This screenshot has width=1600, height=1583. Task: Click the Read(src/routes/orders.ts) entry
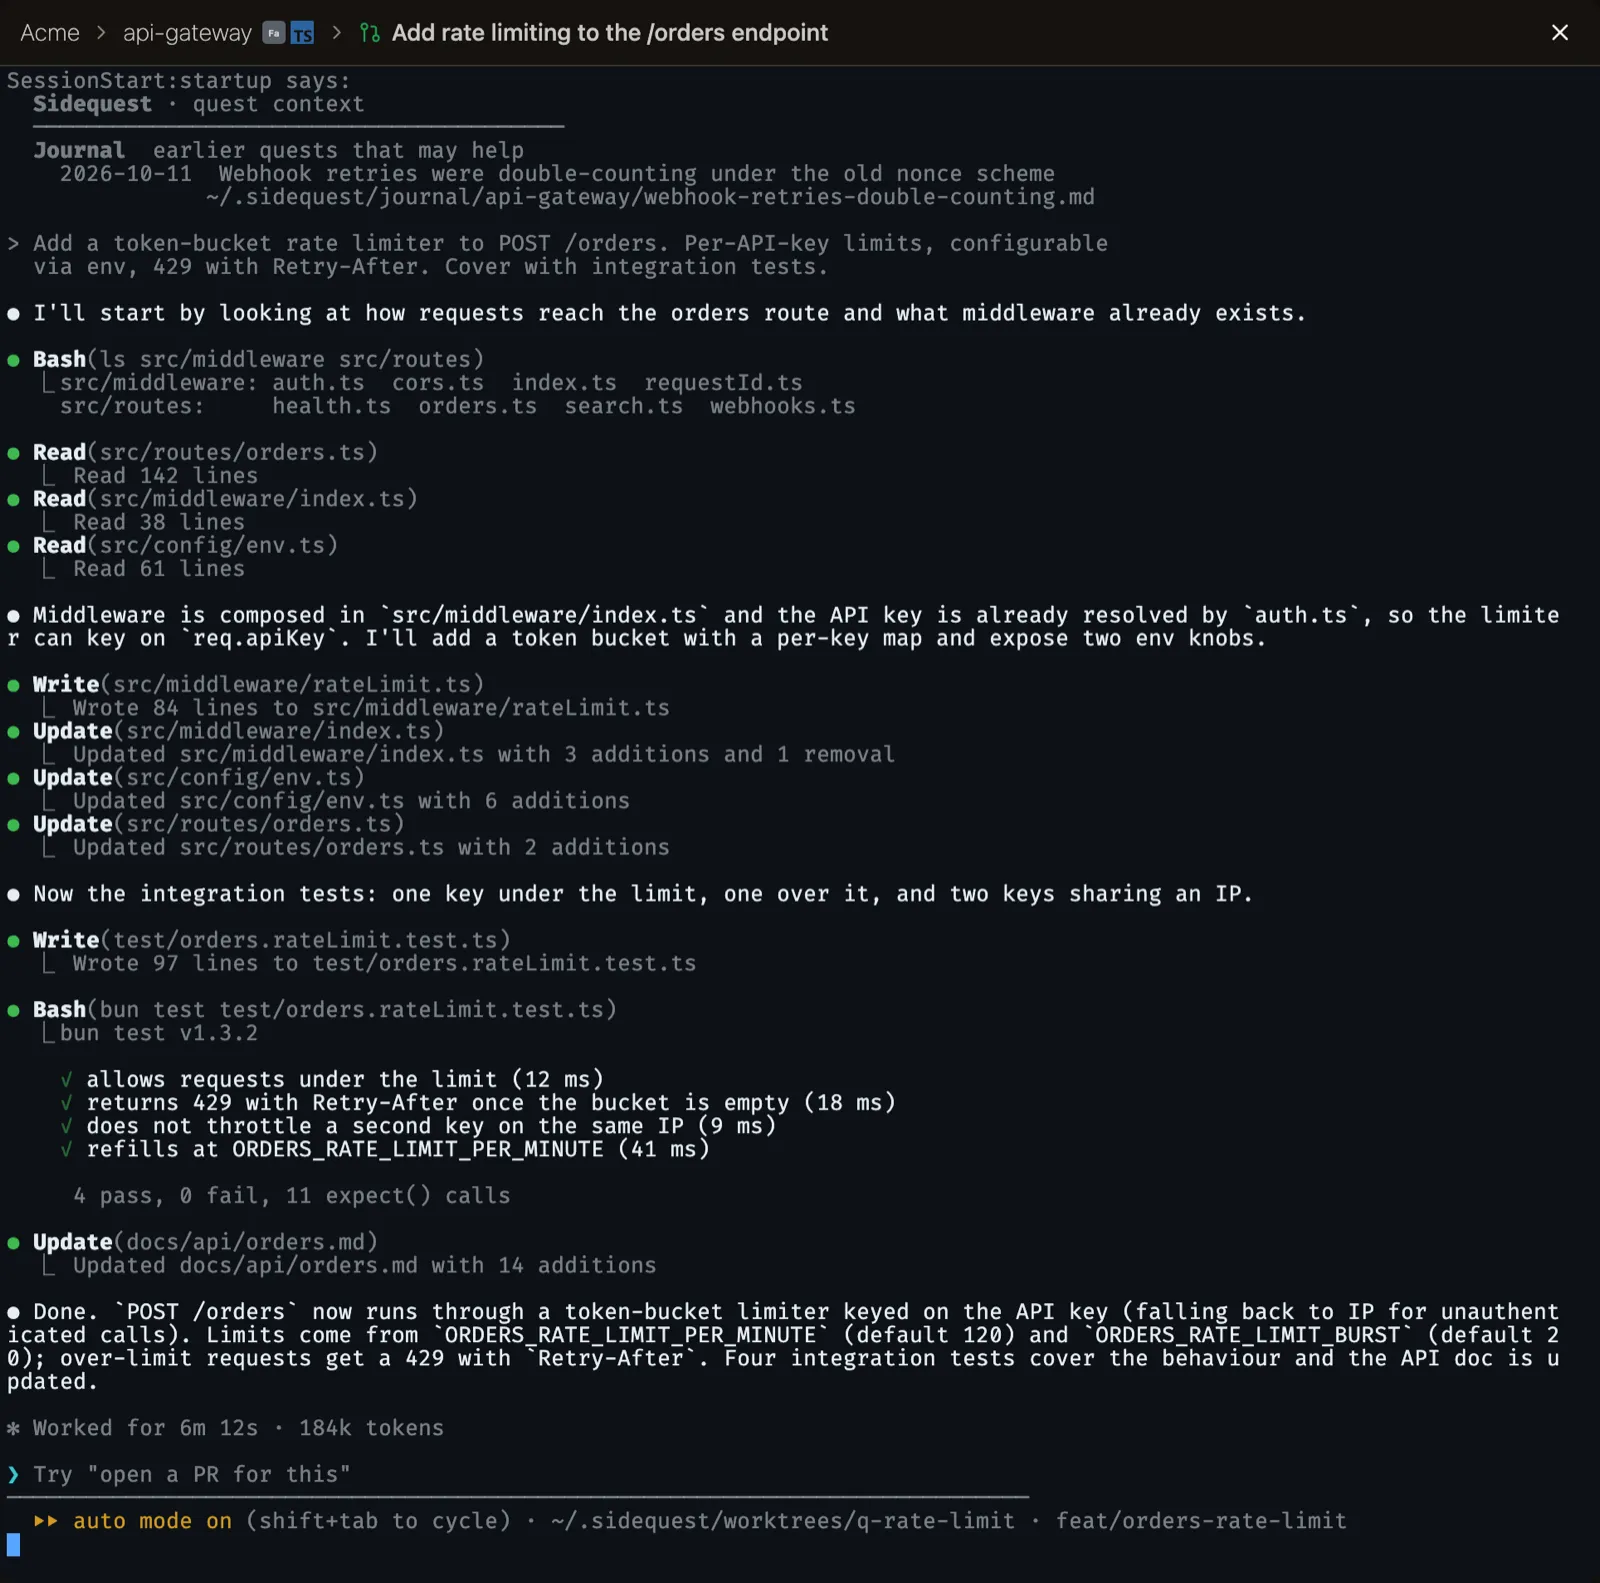click(x=205, y=452)
